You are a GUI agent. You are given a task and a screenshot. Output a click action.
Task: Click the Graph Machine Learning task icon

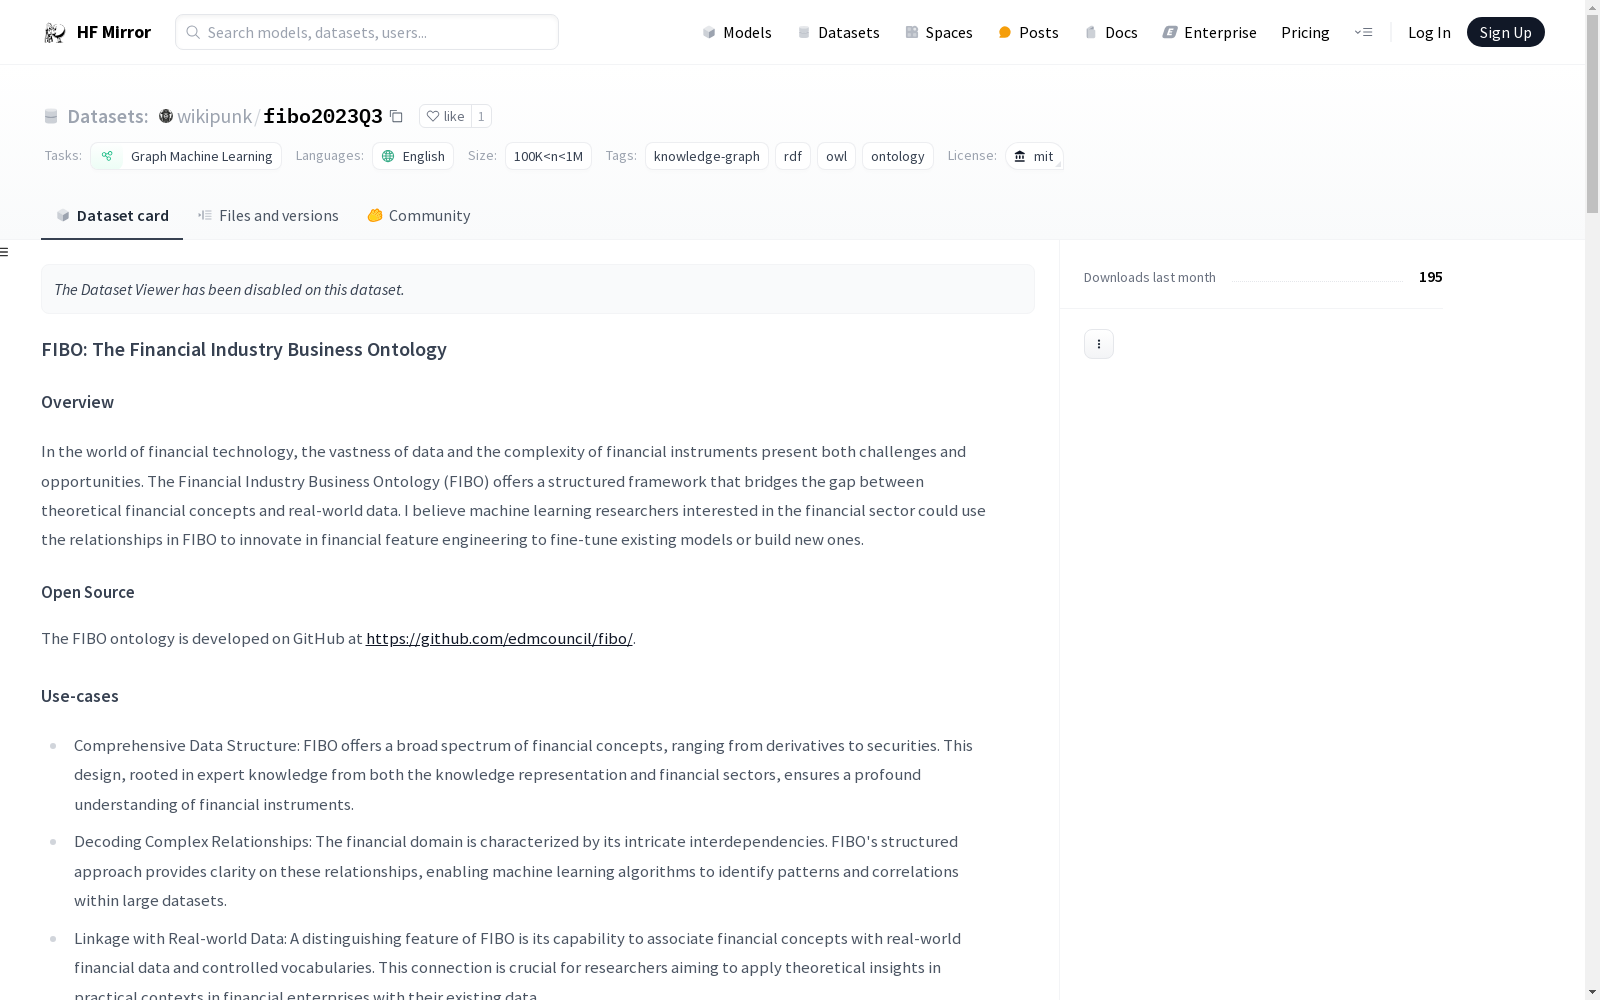[x=107, y=156]
